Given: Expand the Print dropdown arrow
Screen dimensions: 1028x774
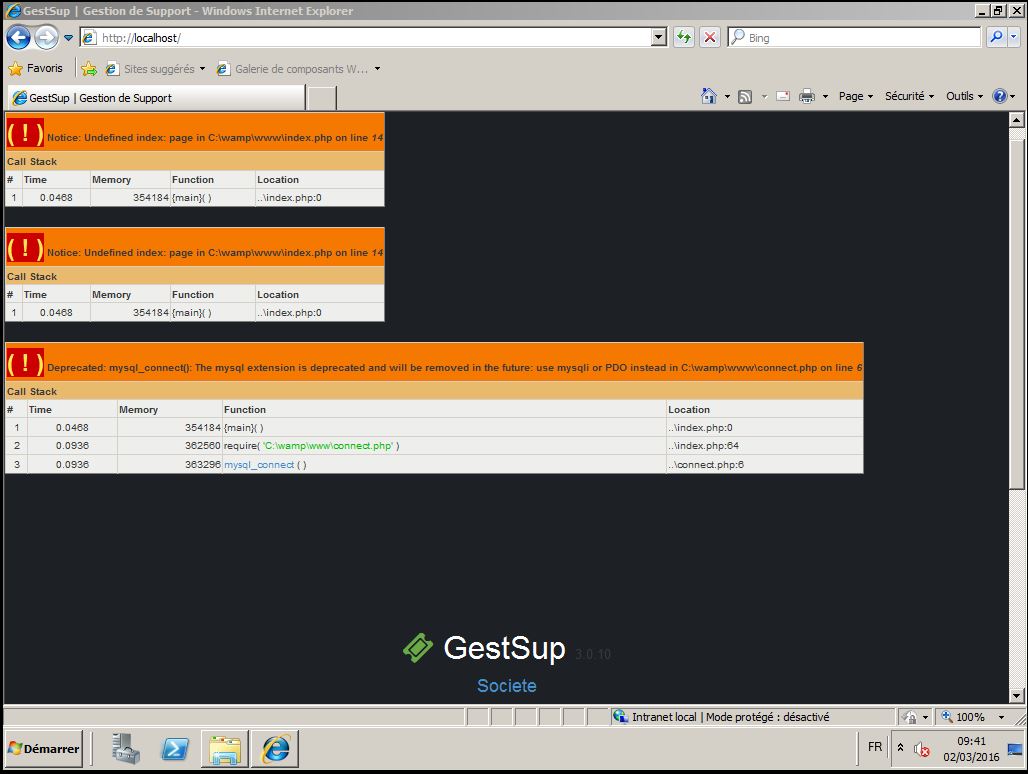Looking at the screenshot, I should pyautogui.click(x=825, y=96).
